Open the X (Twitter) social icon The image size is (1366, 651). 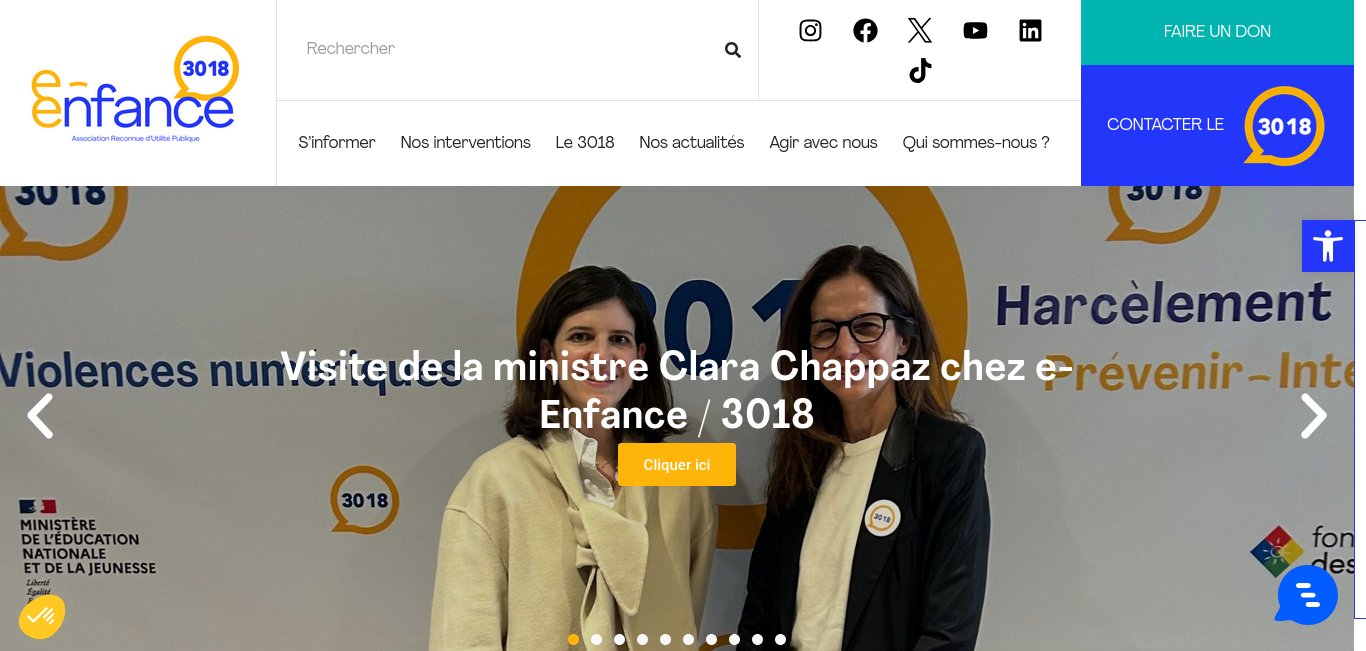920,31
